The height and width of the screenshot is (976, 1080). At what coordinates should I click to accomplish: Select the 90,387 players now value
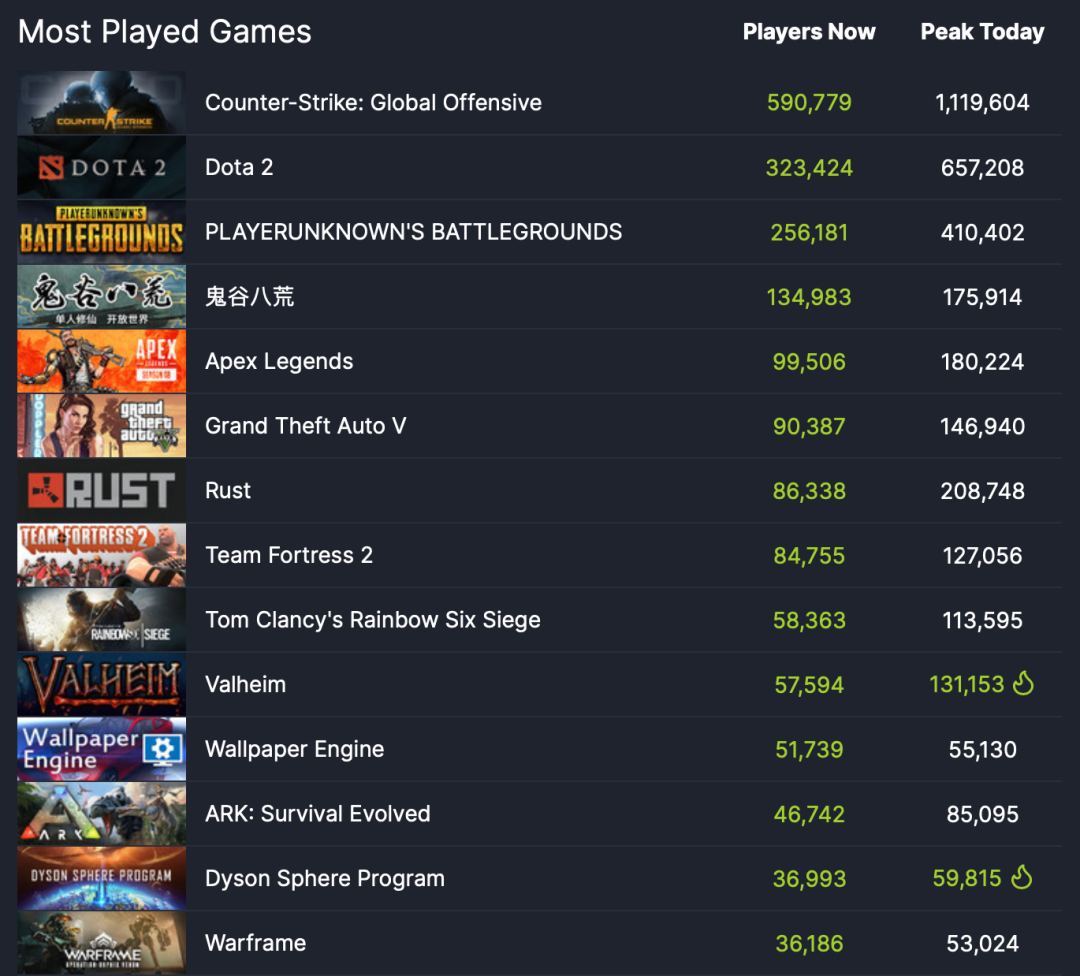pyautogui.click(x=809, y=427)
